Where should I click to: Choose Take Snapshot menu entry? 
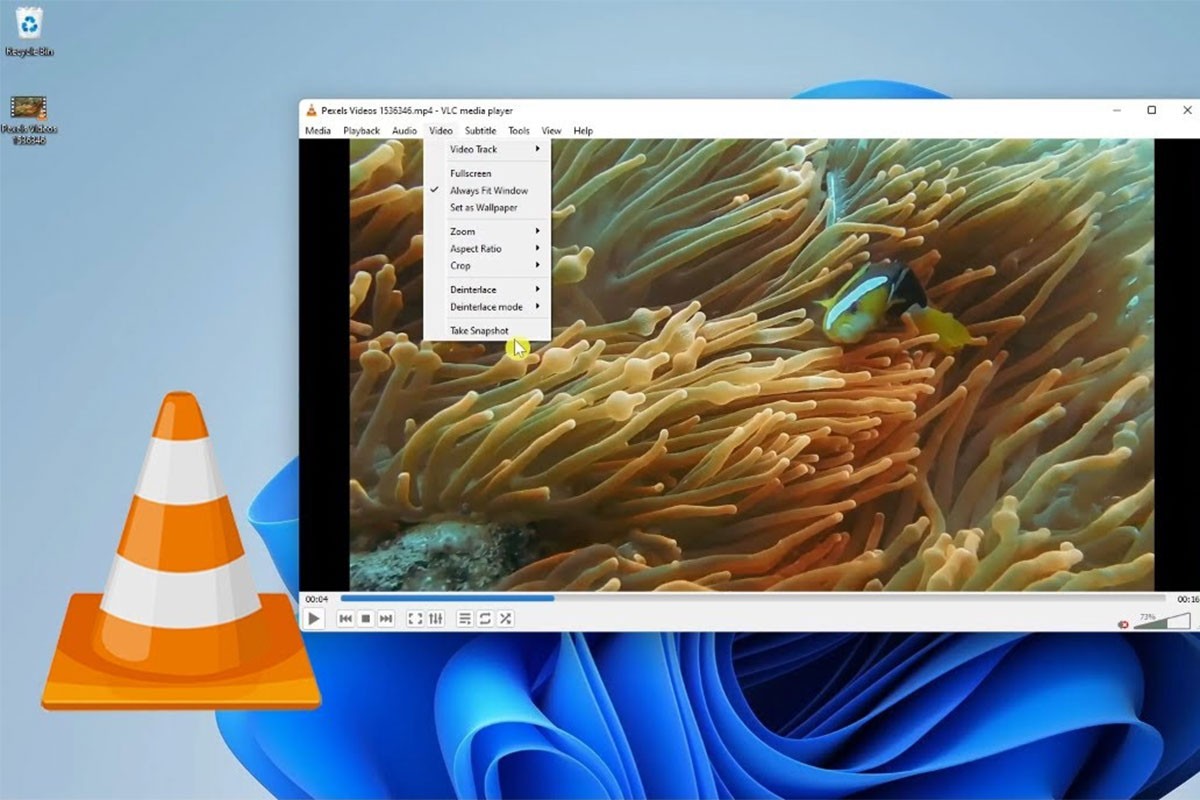pyautogui.click(x=487, y=330)
